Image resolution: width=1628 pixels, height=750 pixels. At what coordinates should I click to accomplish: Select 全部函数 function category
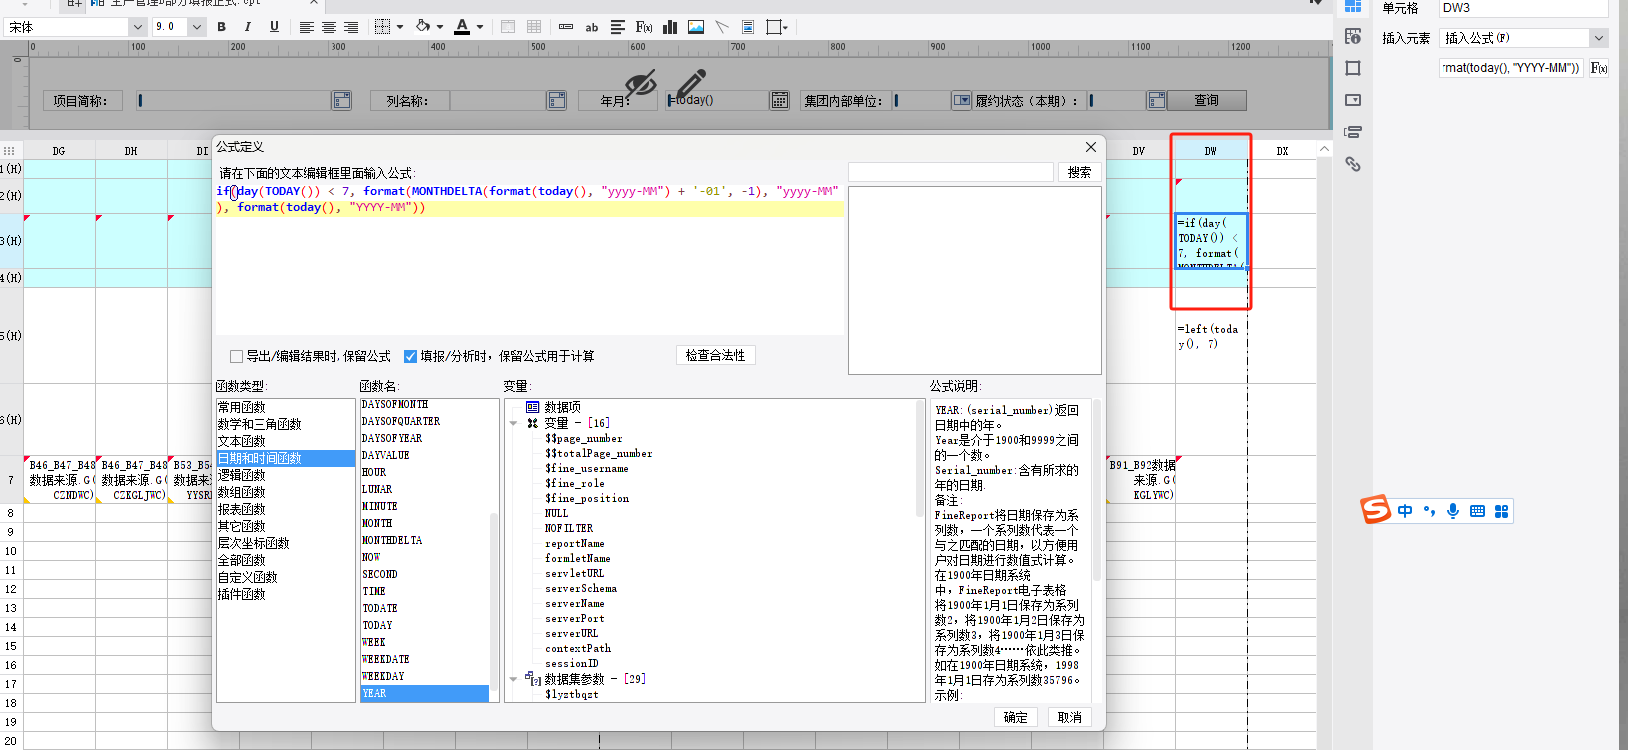pyautogui.click(x=285, y=560)
